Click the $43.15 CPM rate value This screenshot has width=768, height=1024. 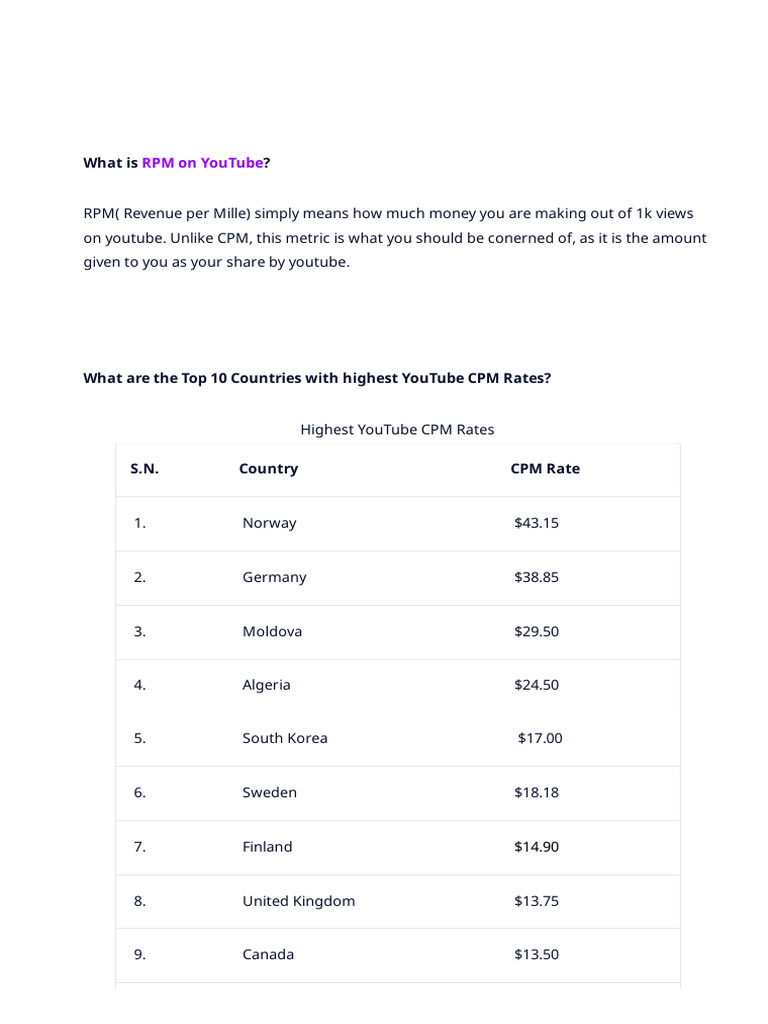[x=536, y=523]
